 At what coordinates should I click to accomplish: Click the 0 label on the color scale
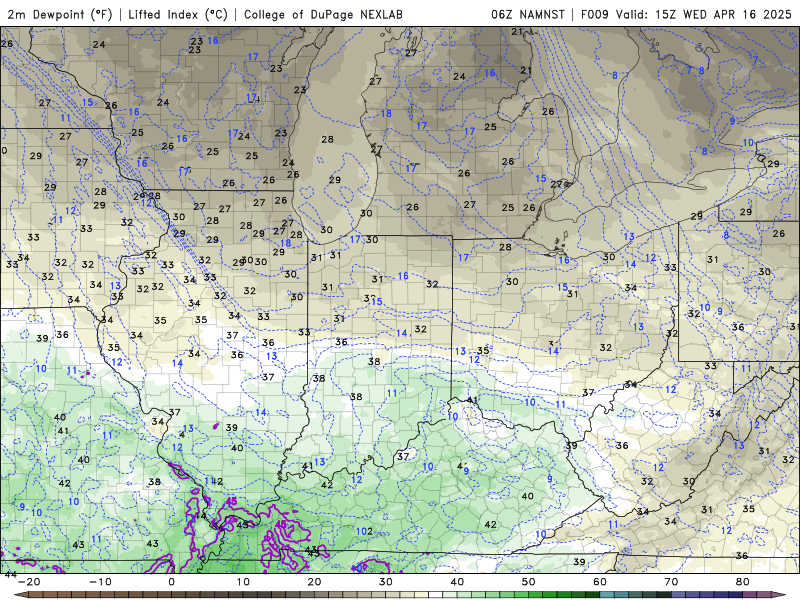(x=171, y=582)
